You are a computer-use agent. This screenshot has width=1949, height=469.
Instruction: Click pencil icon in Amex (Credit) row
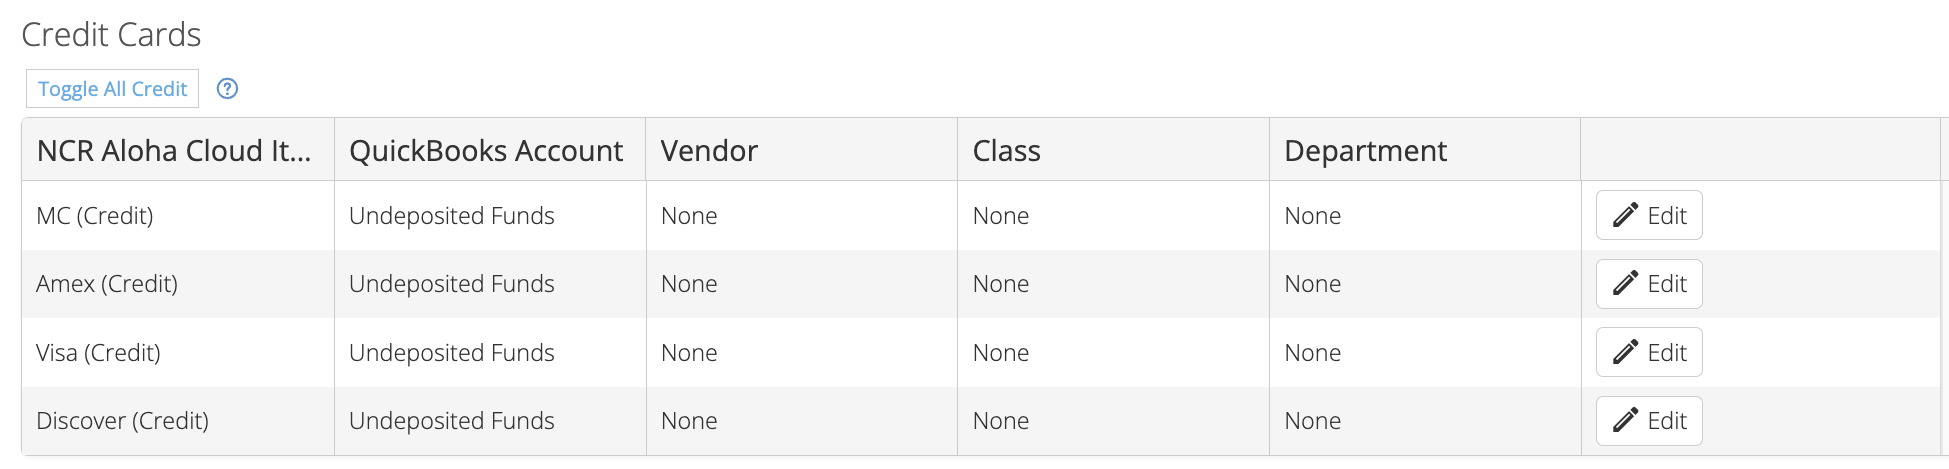click(1626, 283)
